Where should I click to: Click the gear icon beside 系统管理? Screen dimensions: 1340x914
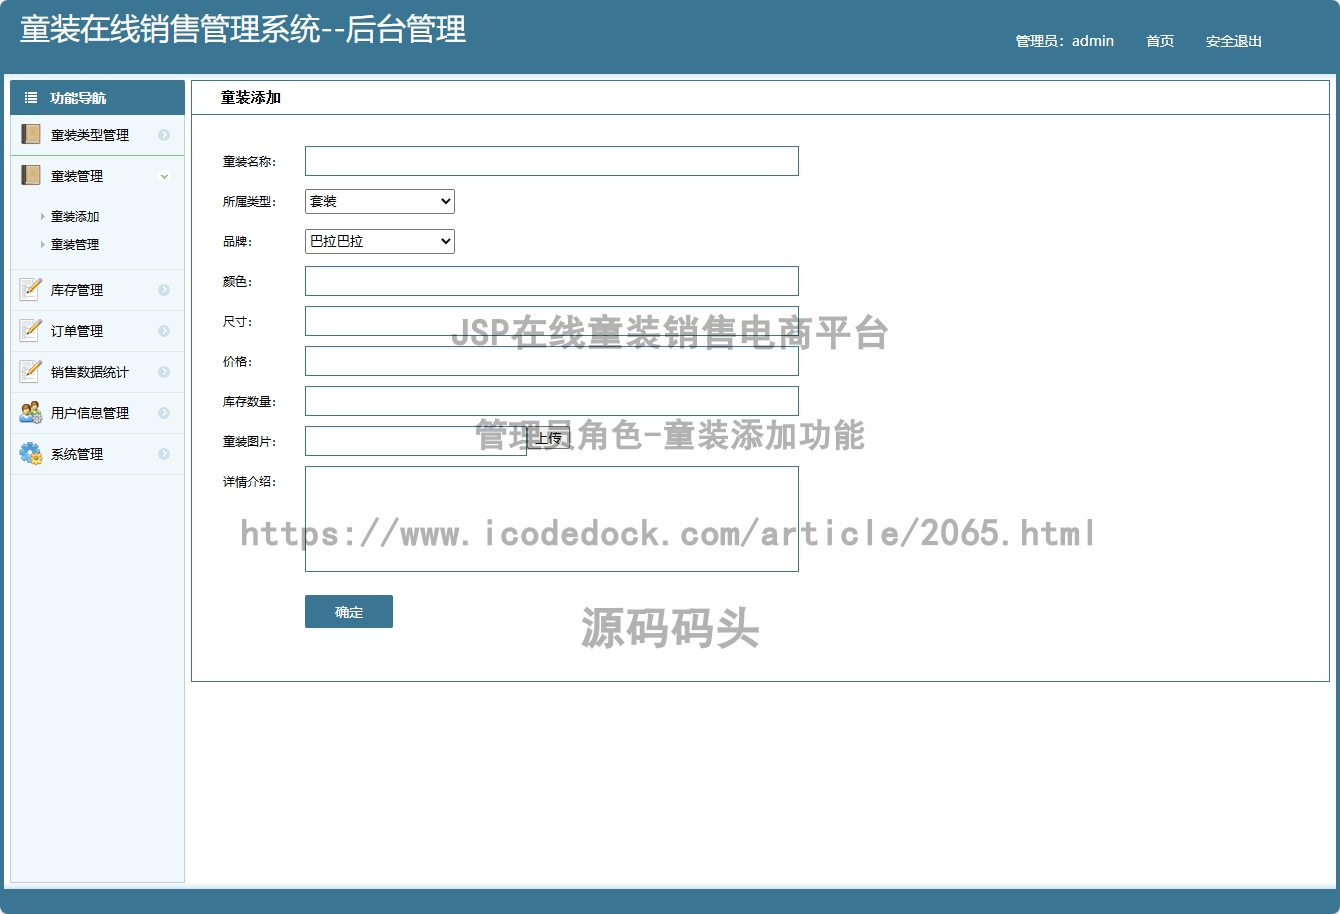click(x=30, y=453)
